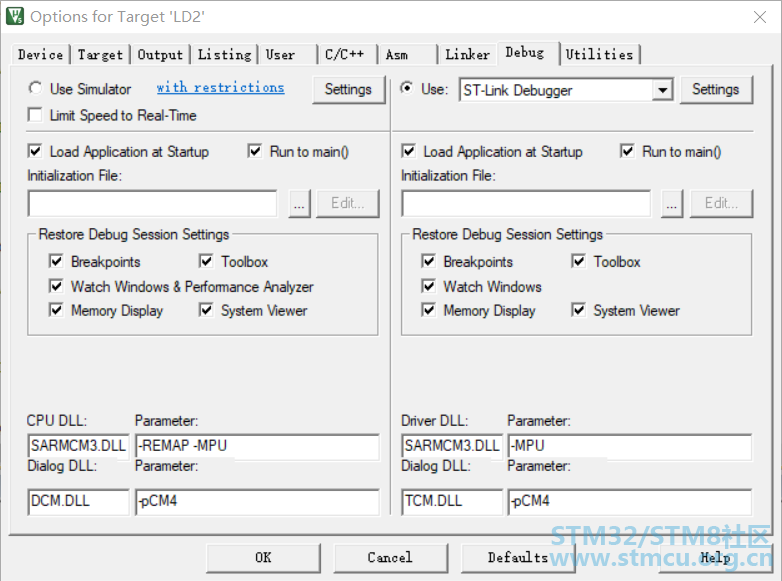This screenshot has width=782, height=581.
Task: Toggle debugger Watch Windows checkbox
Action: tap(428, 286)
